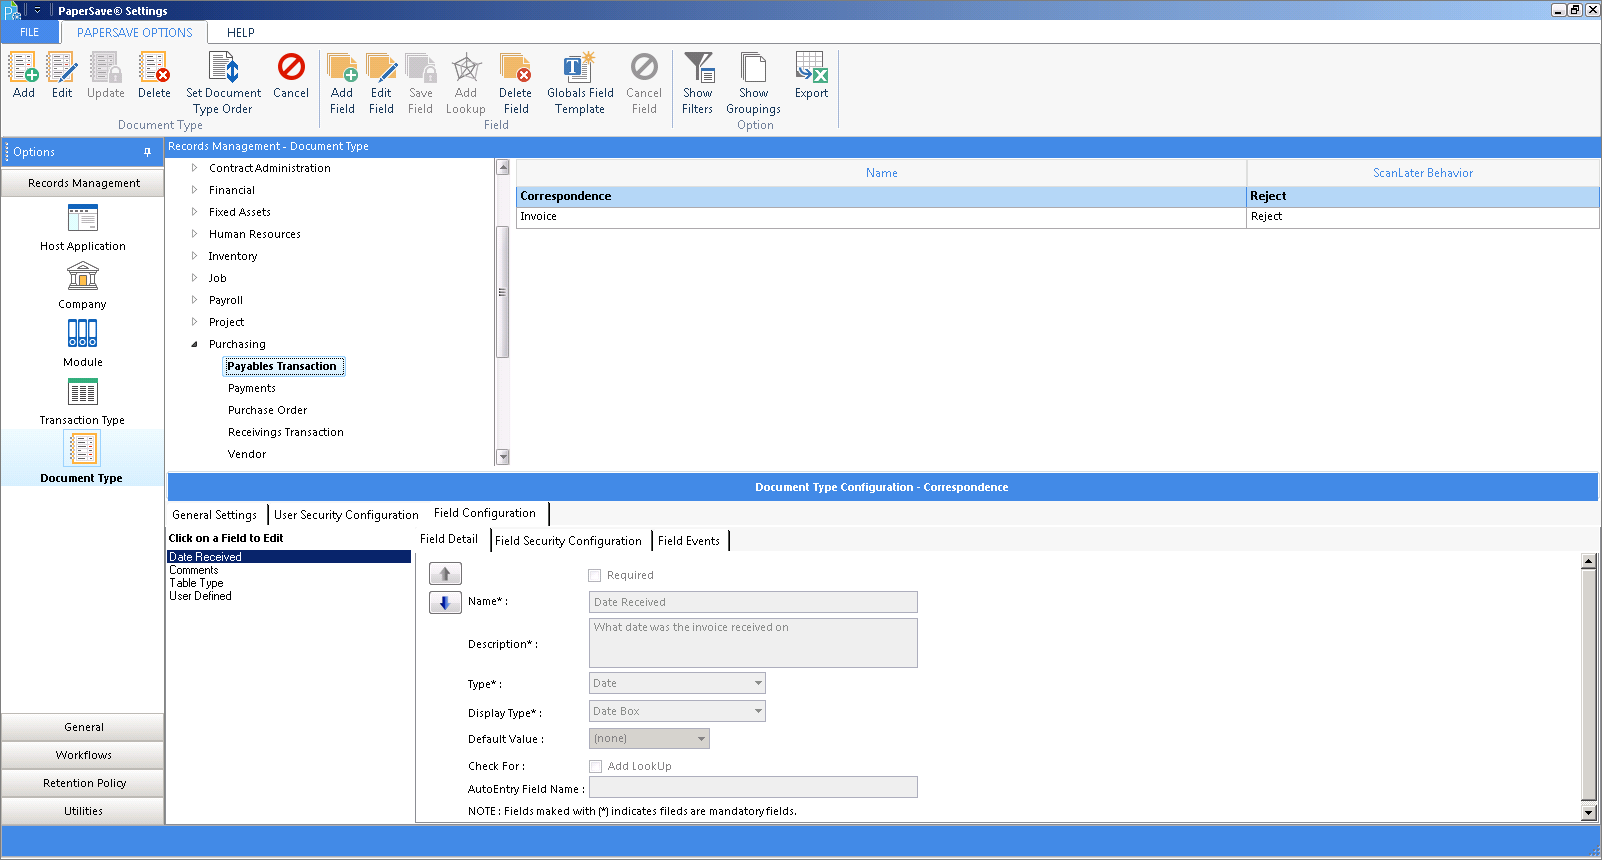The width and height of the screenshot is (1602, 860).
Task: Select Receivings Transaction in tree
Action: 286,432
